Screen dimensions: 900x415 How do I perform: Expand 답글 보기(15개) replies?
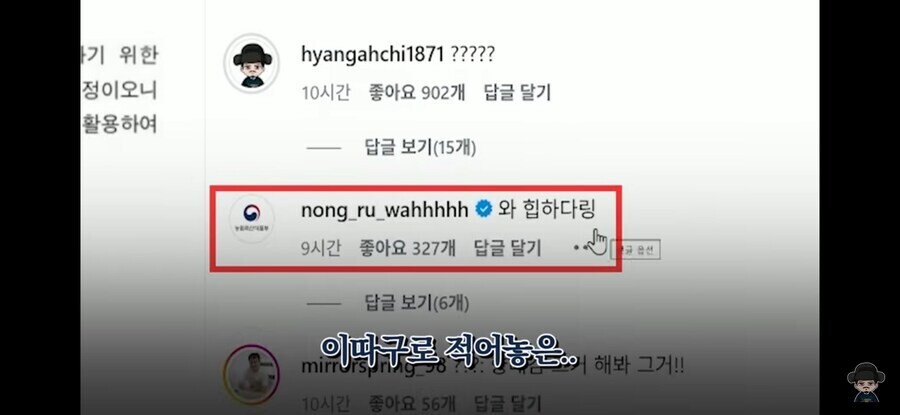click(420, 148)
